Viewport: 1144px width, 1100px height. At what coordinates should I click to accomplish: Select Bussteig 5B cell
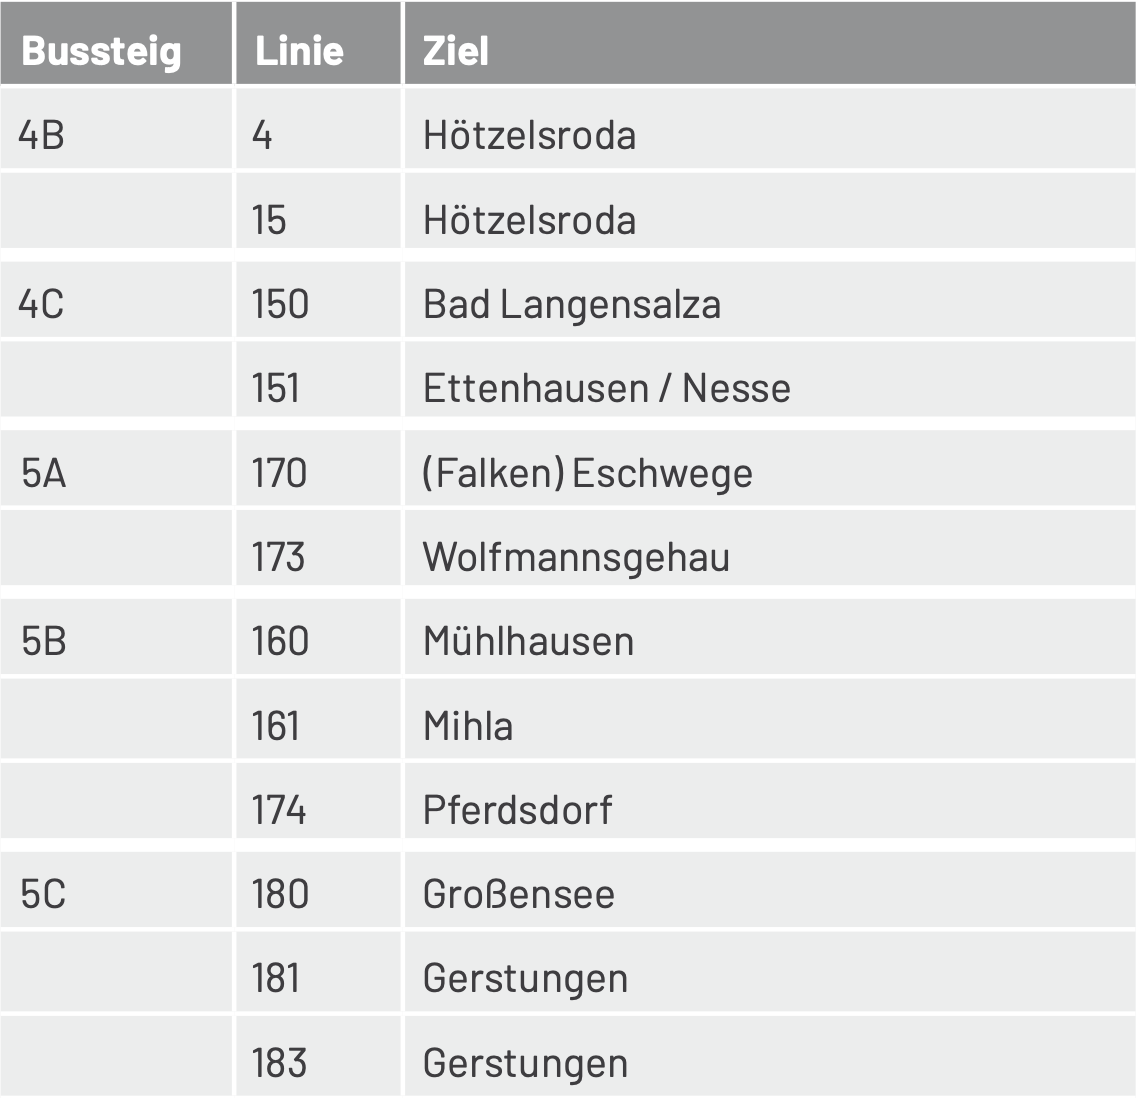(116, 637)
